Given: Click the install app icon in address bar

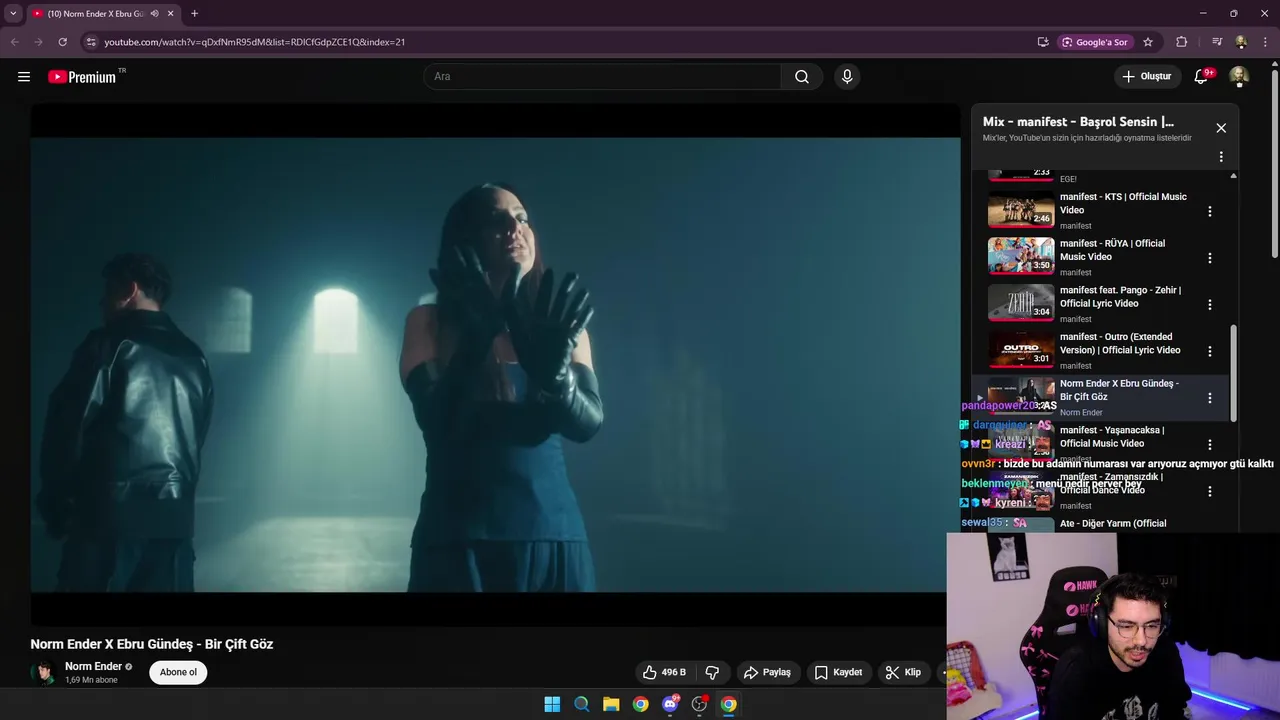Looking at the screenshot, I should tap(1043, 42).
